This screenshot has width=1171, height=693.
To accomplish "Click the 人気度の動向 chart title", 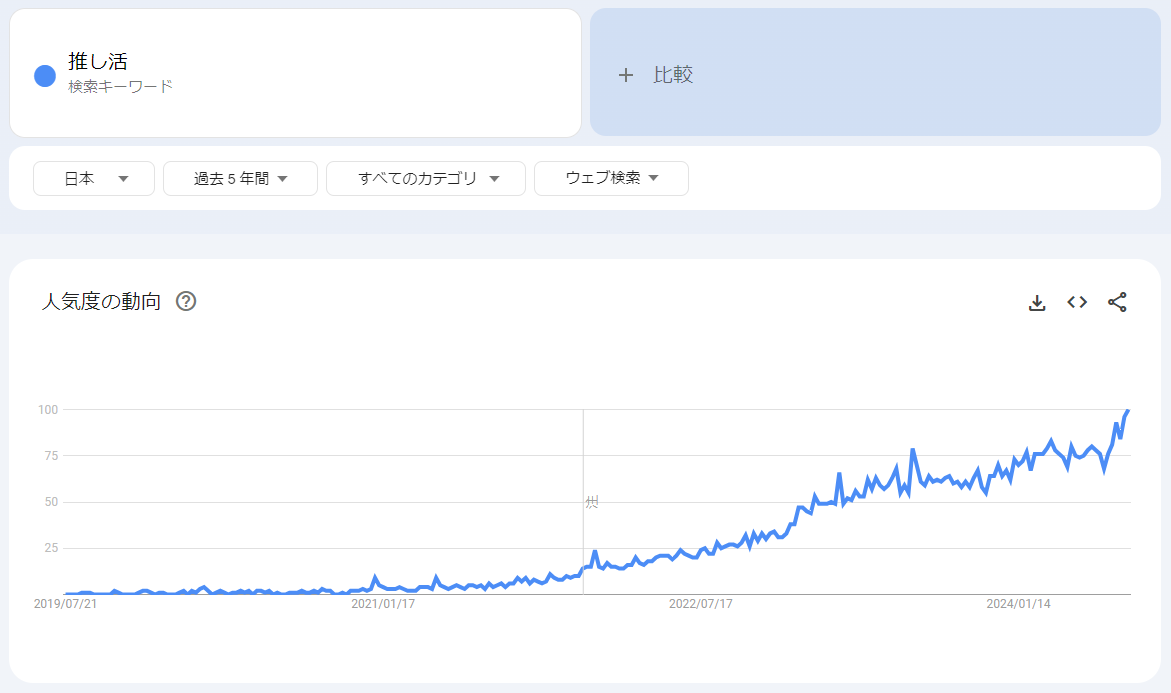I will [x=102, y=301].
